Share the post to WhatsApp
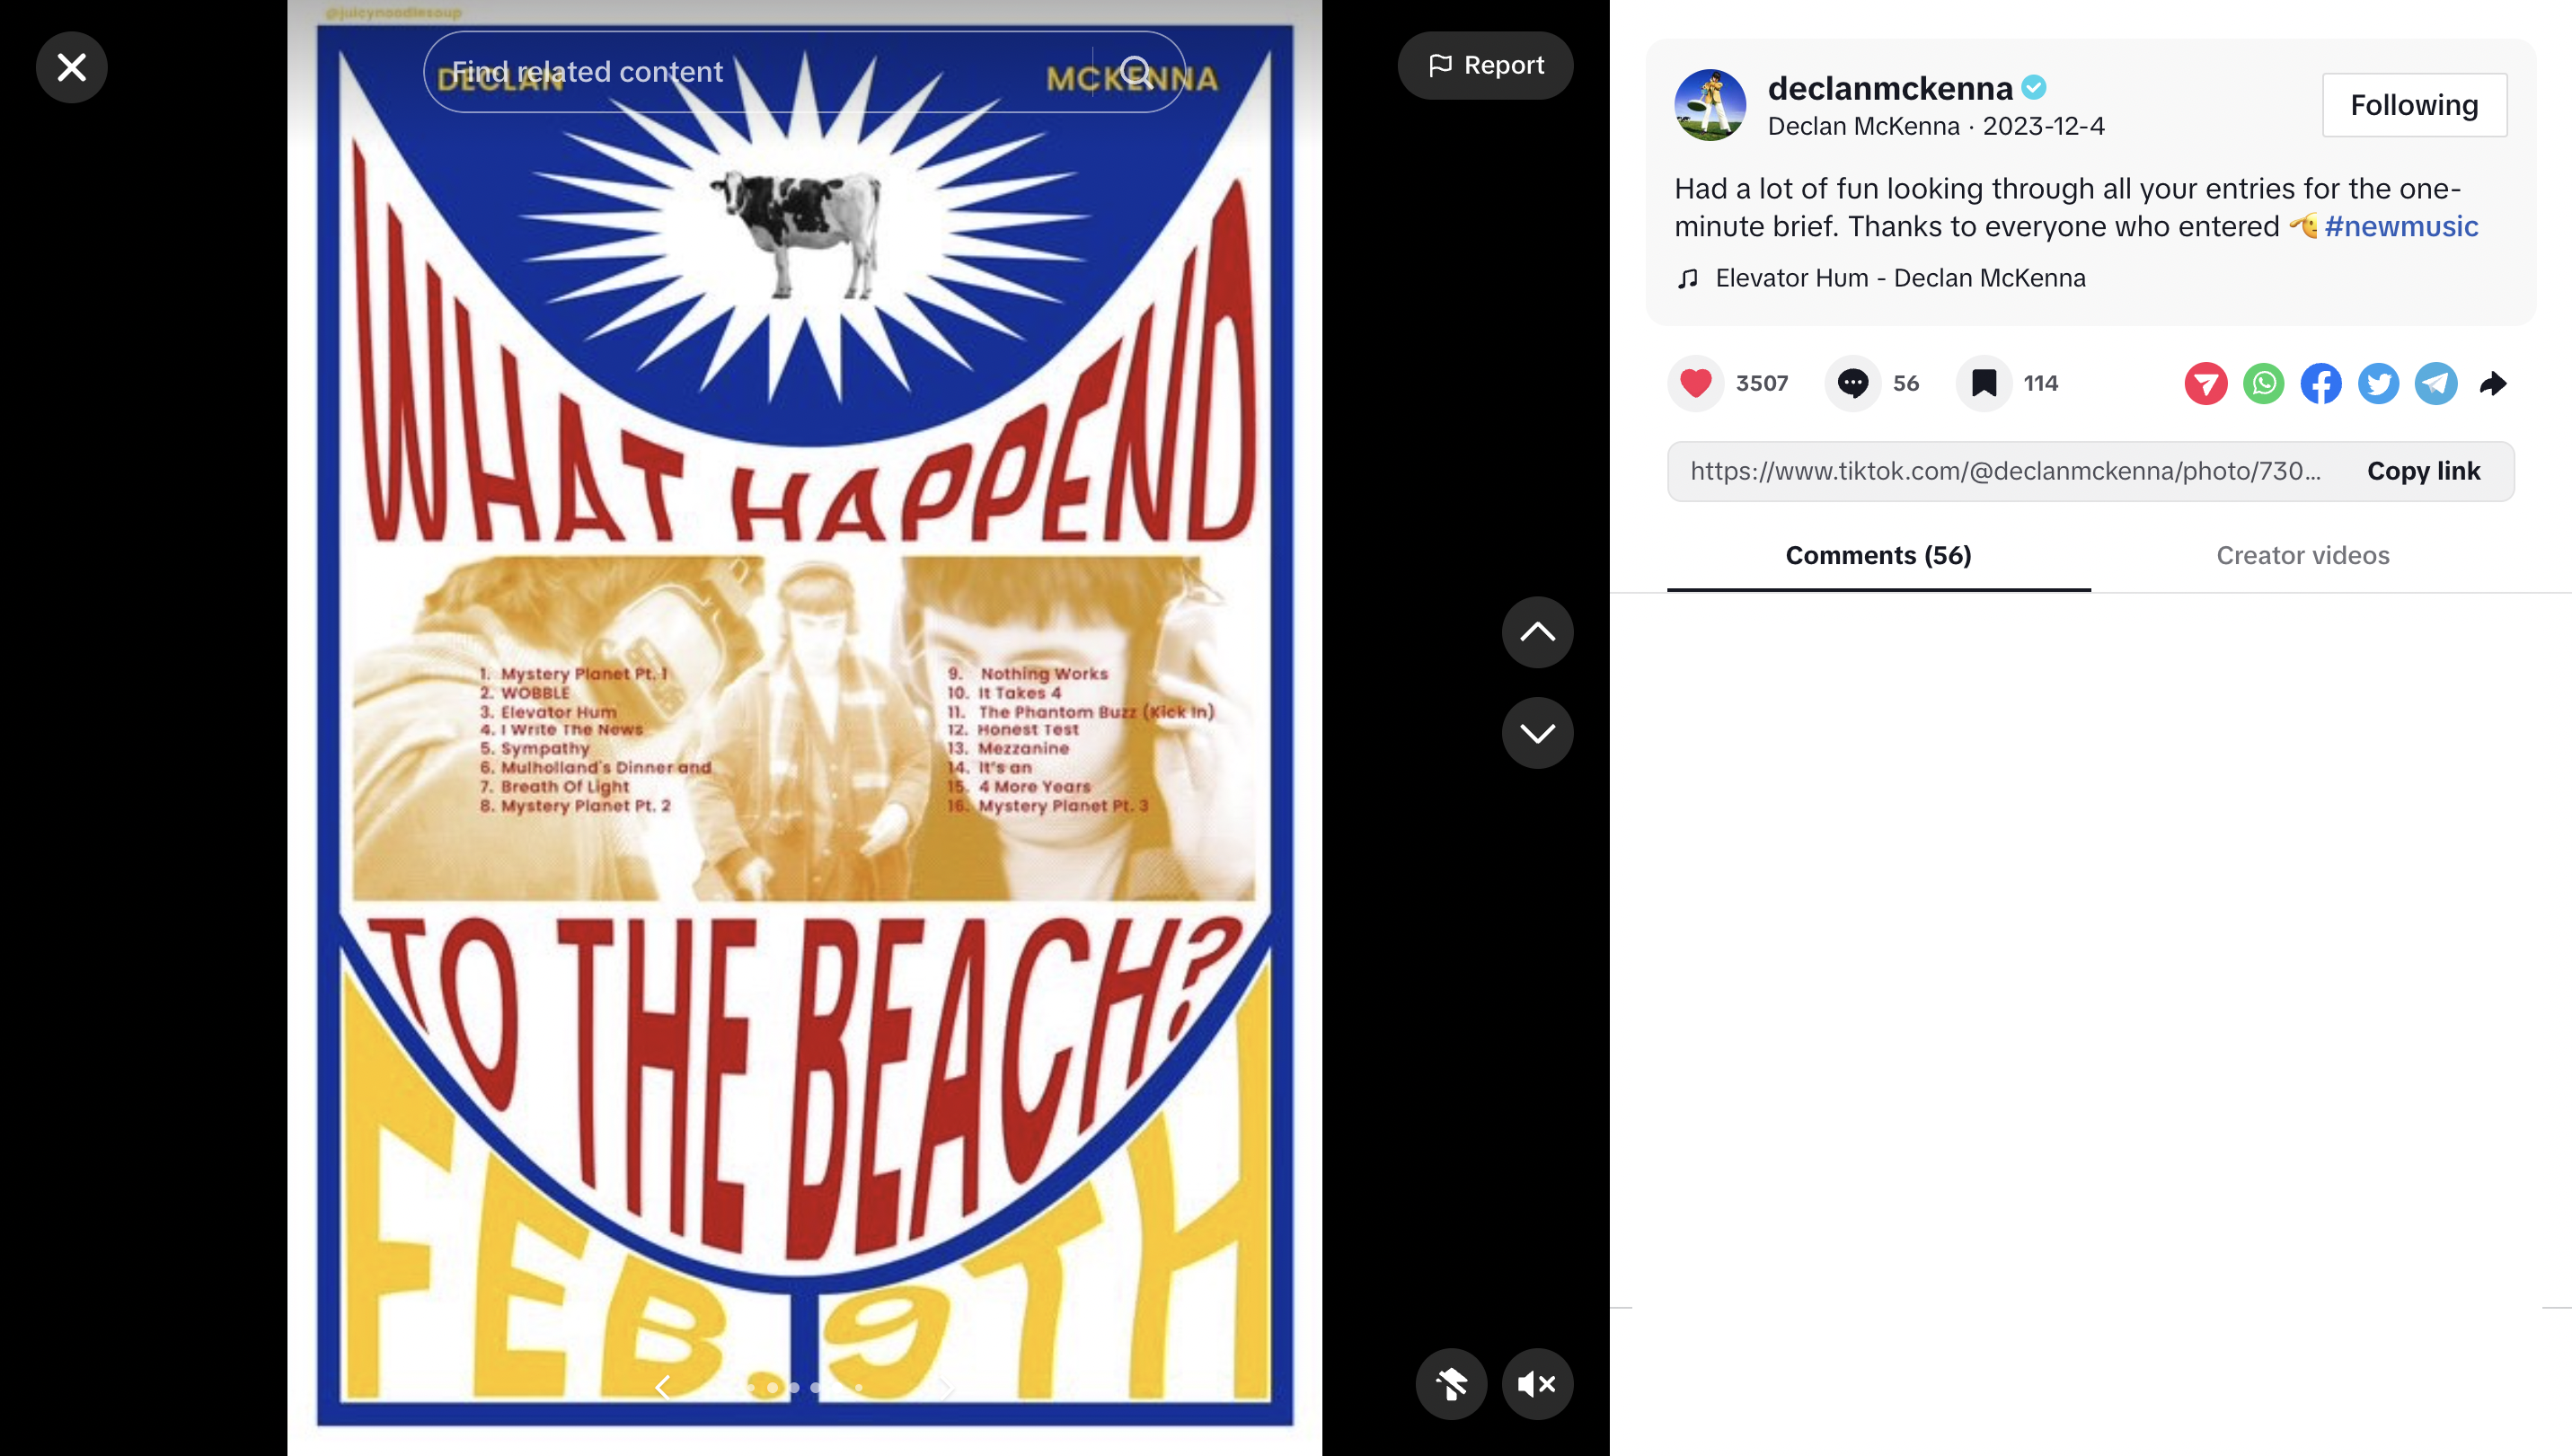Image resolution: width=2572 pixels, height=1456 pixels. (x=2263, y=384)
